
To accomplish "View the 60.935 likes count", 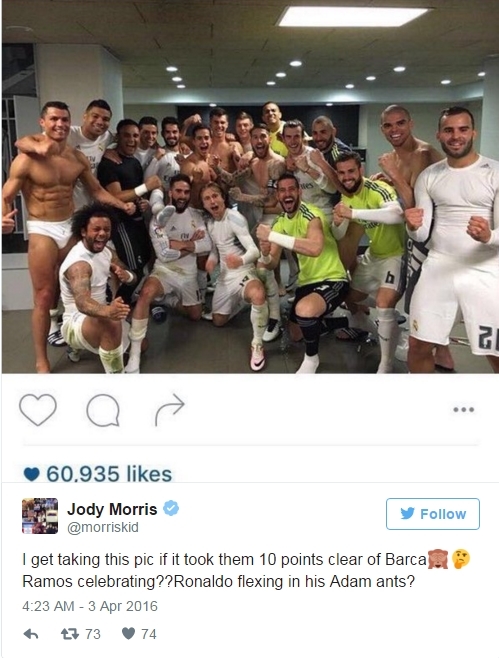I will click(109, 474).
